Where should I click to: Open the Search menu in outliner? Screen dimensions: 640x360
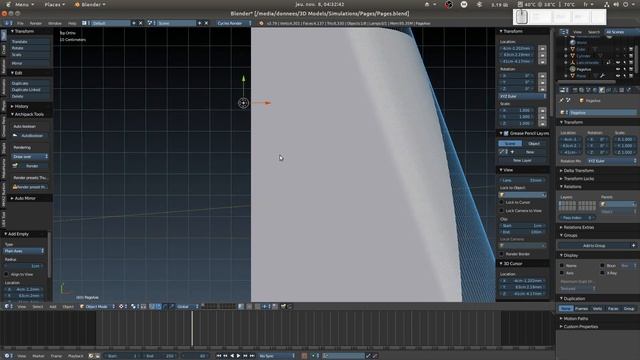[x=594, y=31]
